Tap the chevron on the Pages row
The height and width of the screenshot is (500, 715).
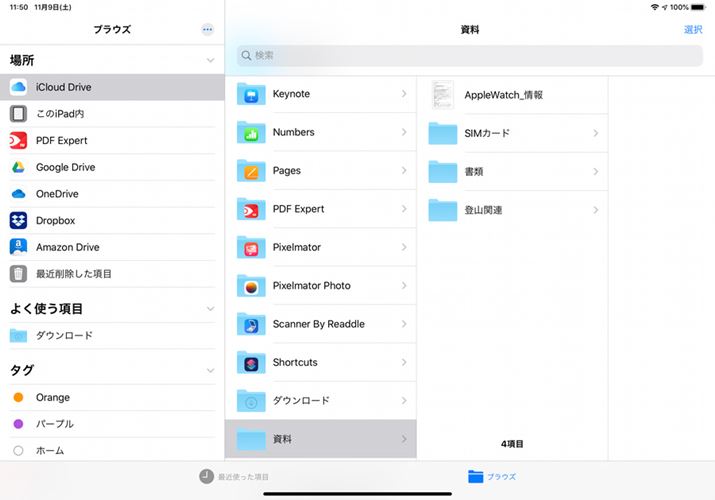pos(404,170)
